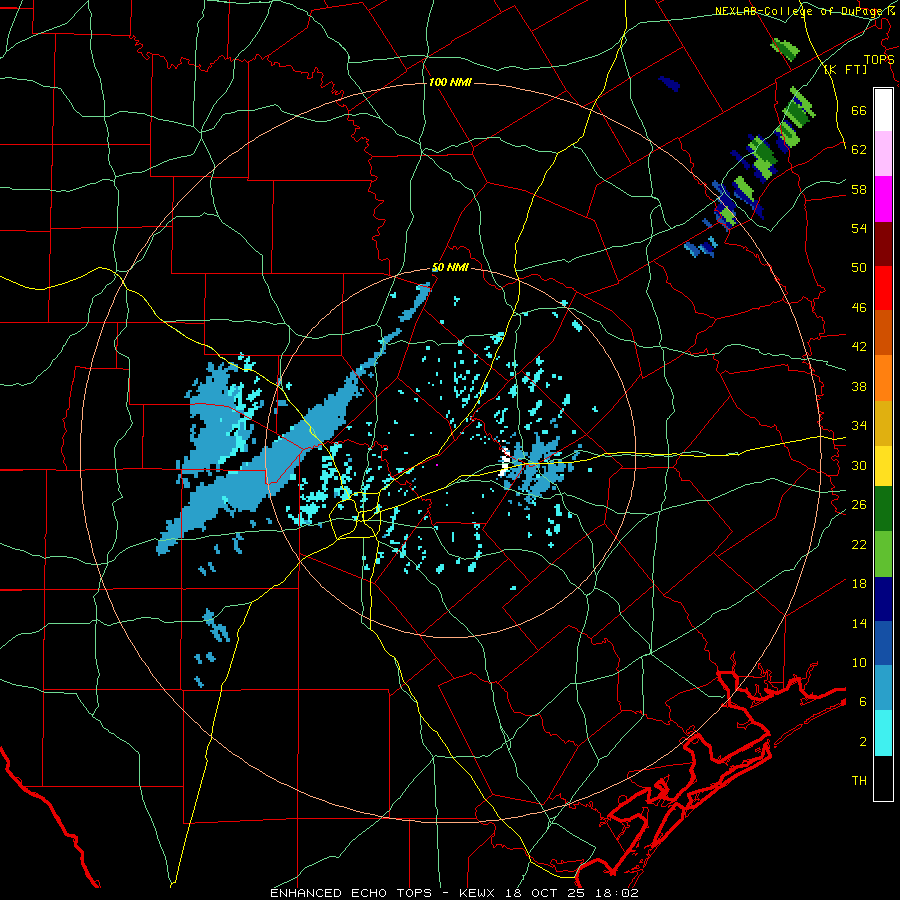Image resolution: width=900 pixels, height=900 pixels.
Task: Click the 50 NMI range ring label
Action: coord(450,267)
